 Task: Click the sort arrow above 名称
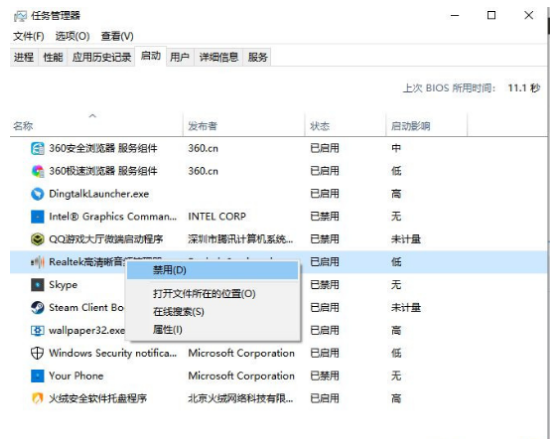(93, 115)
